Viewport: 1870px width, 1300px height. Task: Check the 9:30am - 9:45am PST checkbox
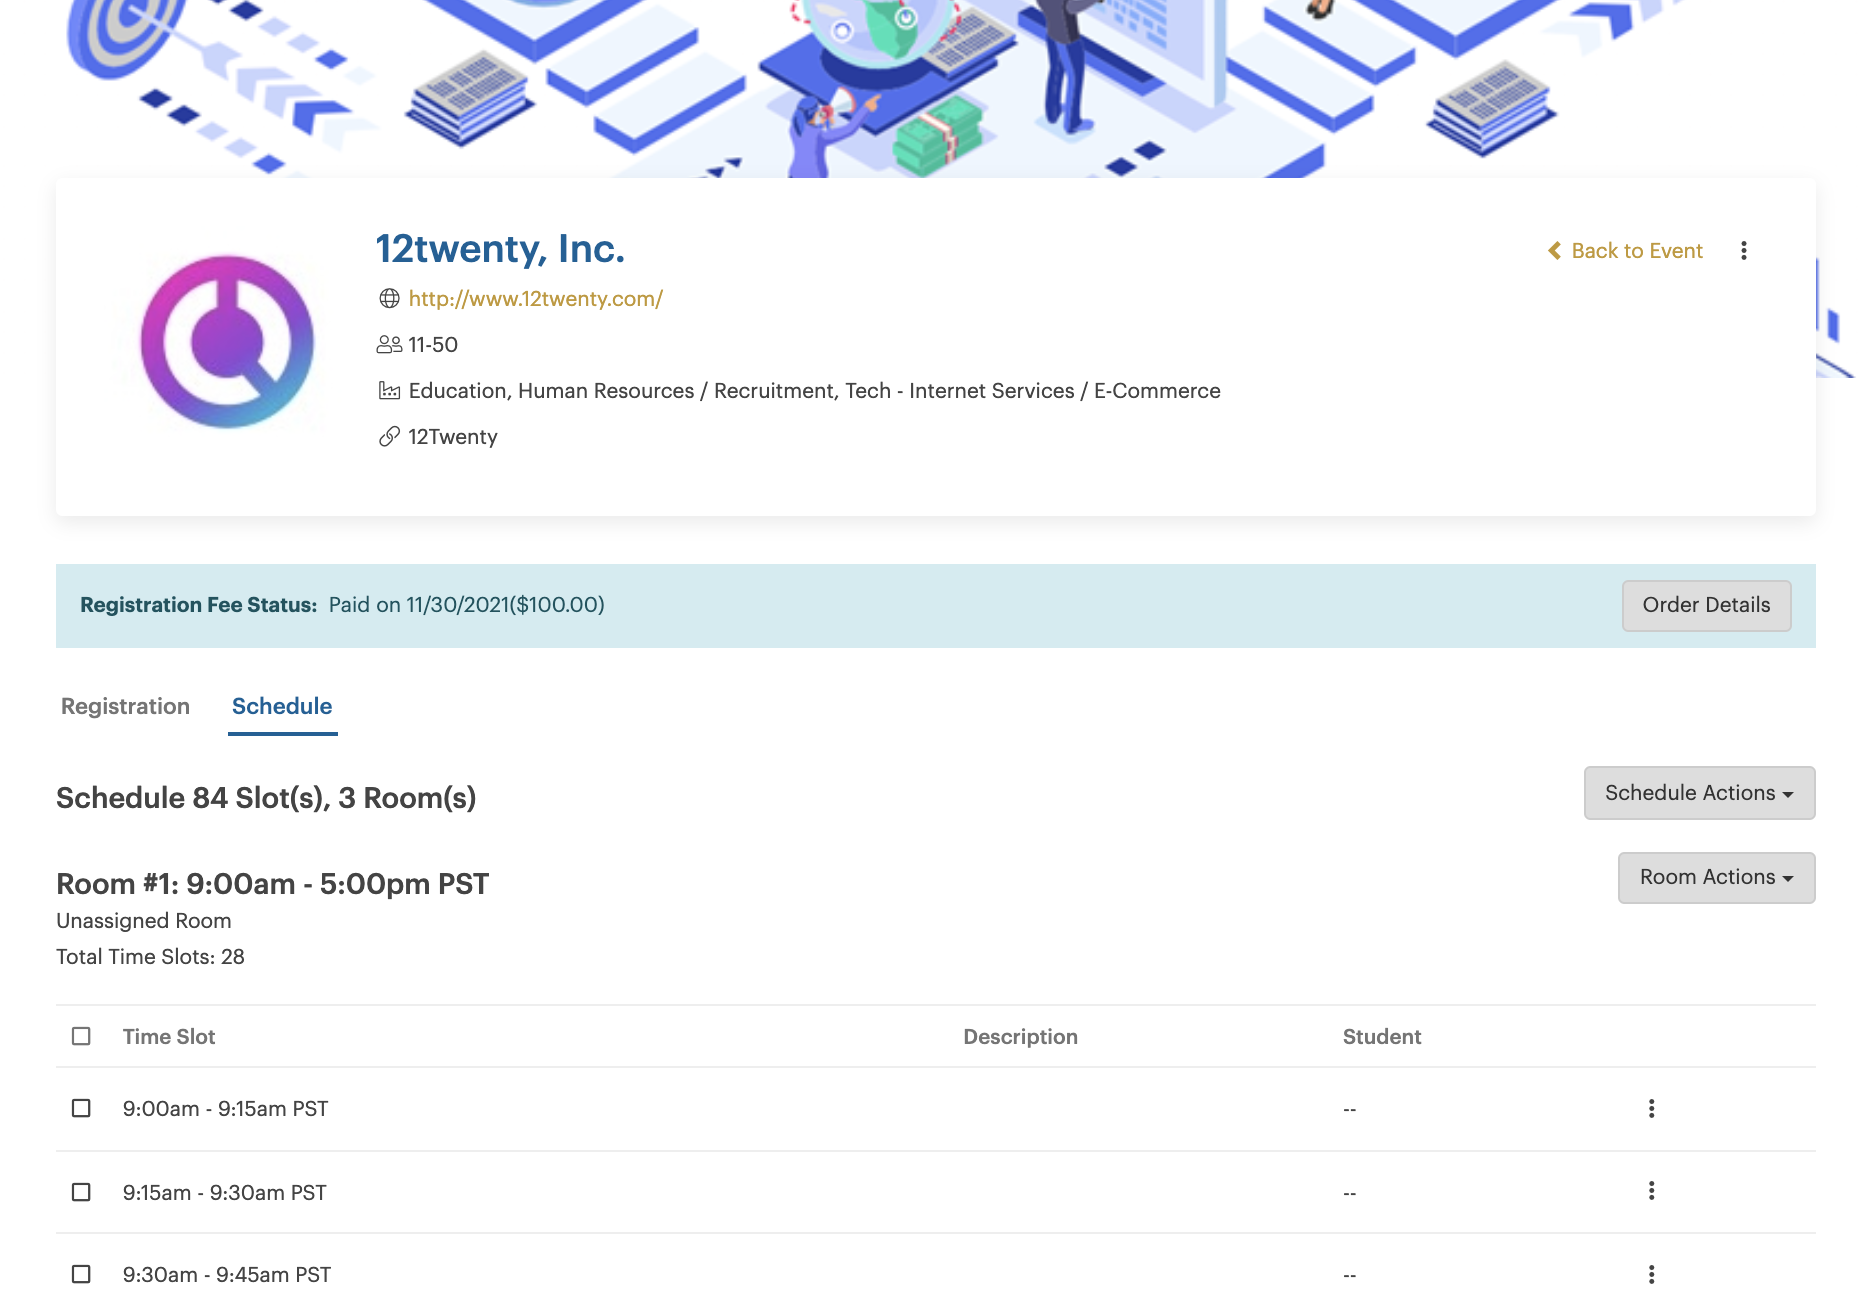click(x=81, y=1274)
